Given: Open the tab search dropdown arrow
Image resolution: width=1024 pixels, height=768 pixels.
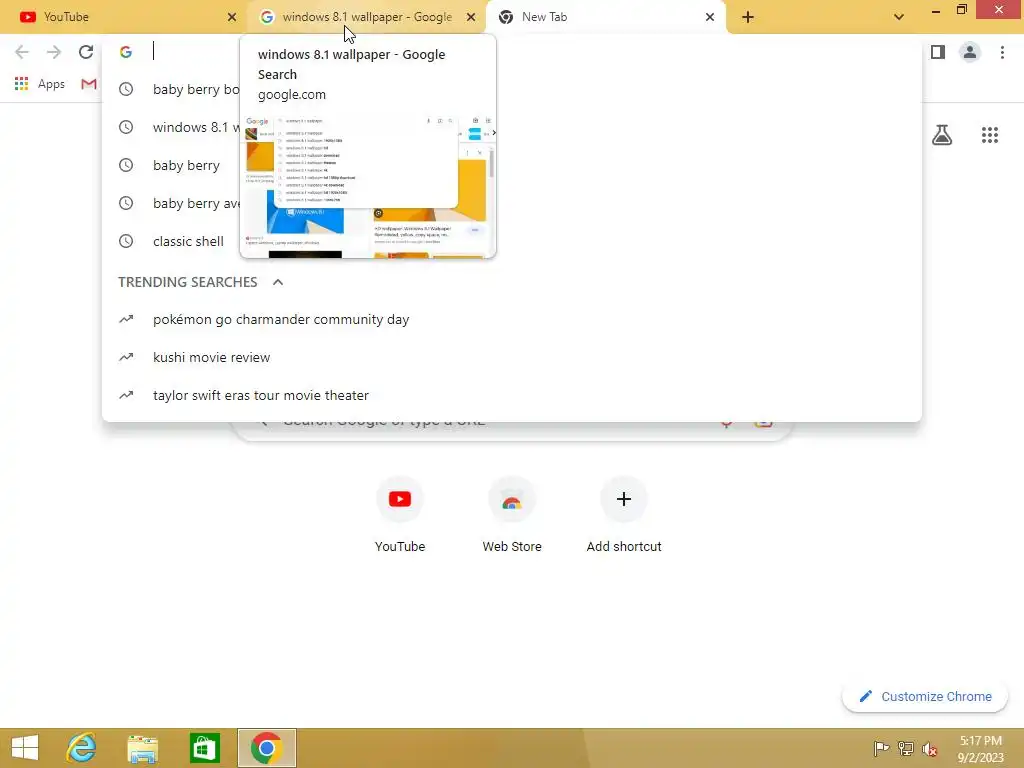Looking at the screenshot, I should [899, 17].
